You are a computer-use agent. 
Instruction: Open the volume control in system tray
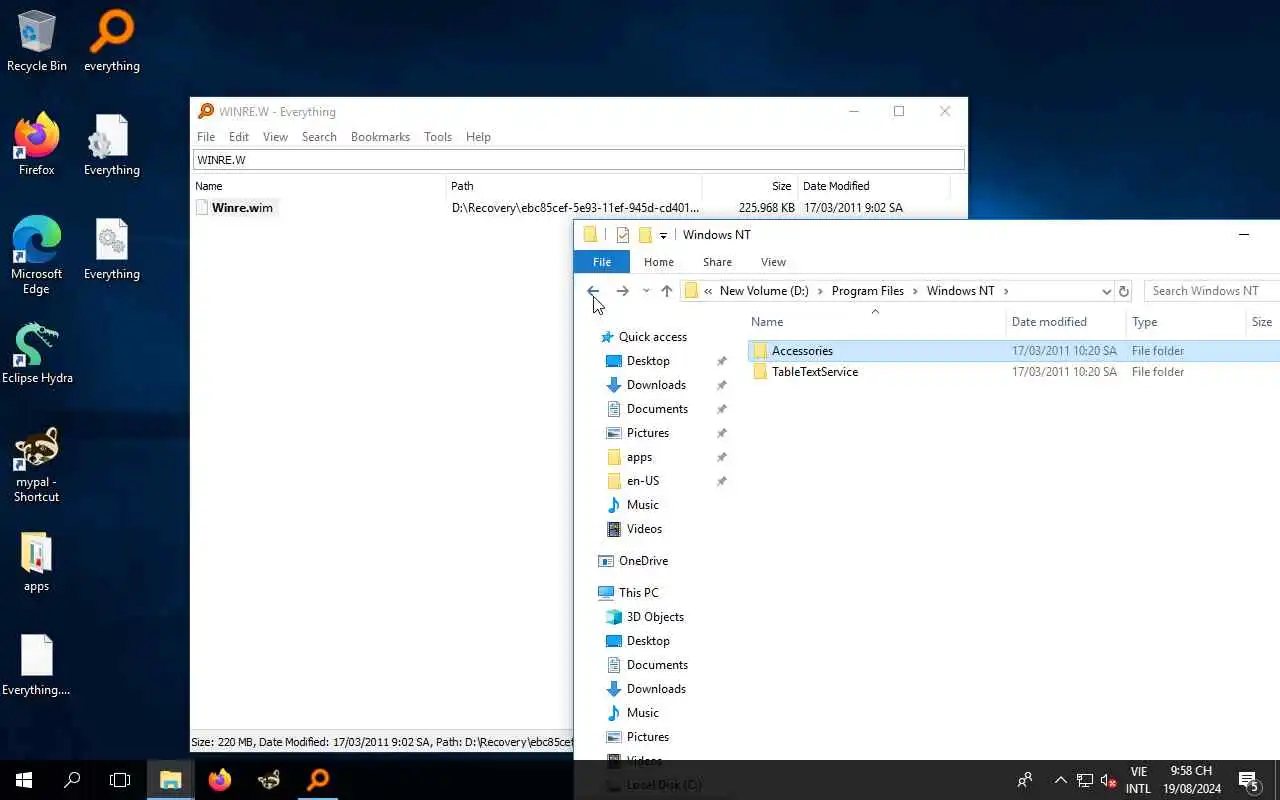tap(1108, 780)
